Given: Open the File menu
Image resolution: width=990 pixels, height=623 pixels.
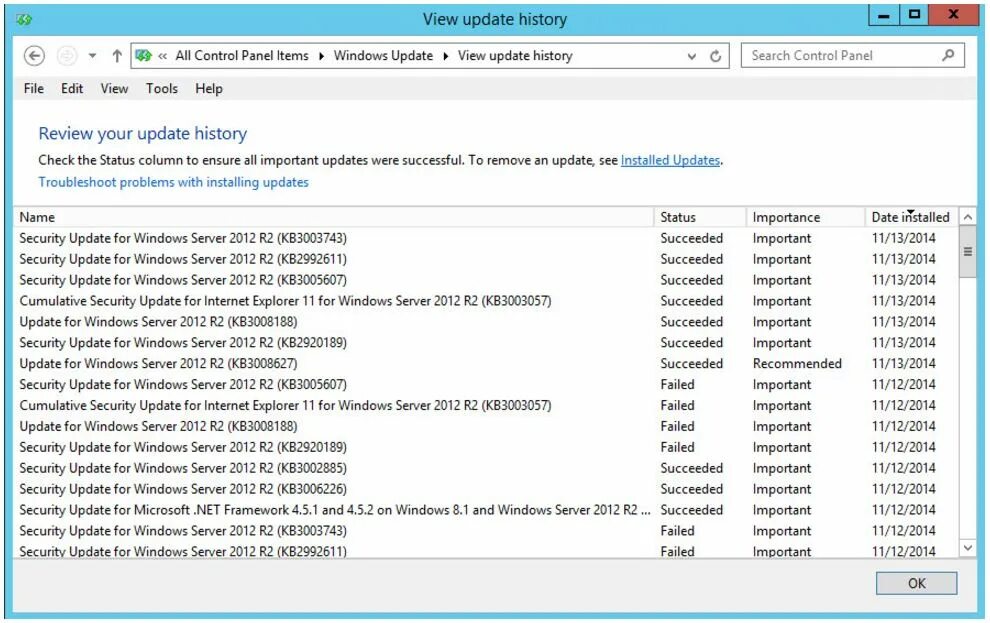Looking at the screenshot, I should point(33,88).
